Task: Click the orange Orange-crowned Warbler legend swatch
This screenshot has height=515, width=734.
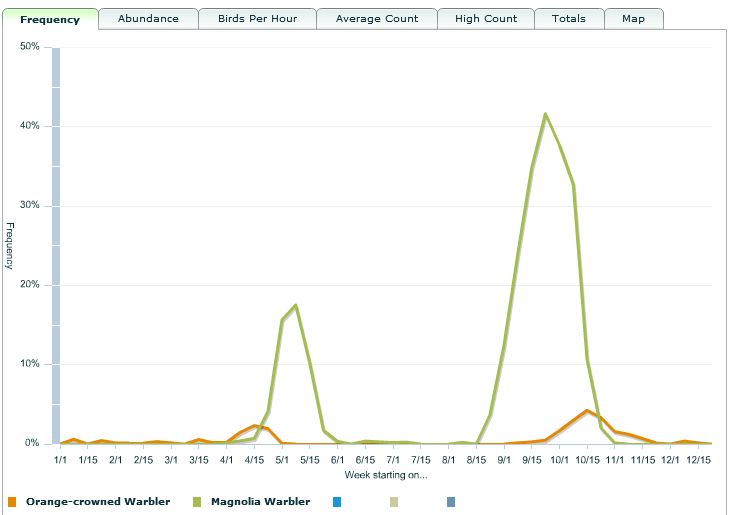Action: tap(12, 502)
